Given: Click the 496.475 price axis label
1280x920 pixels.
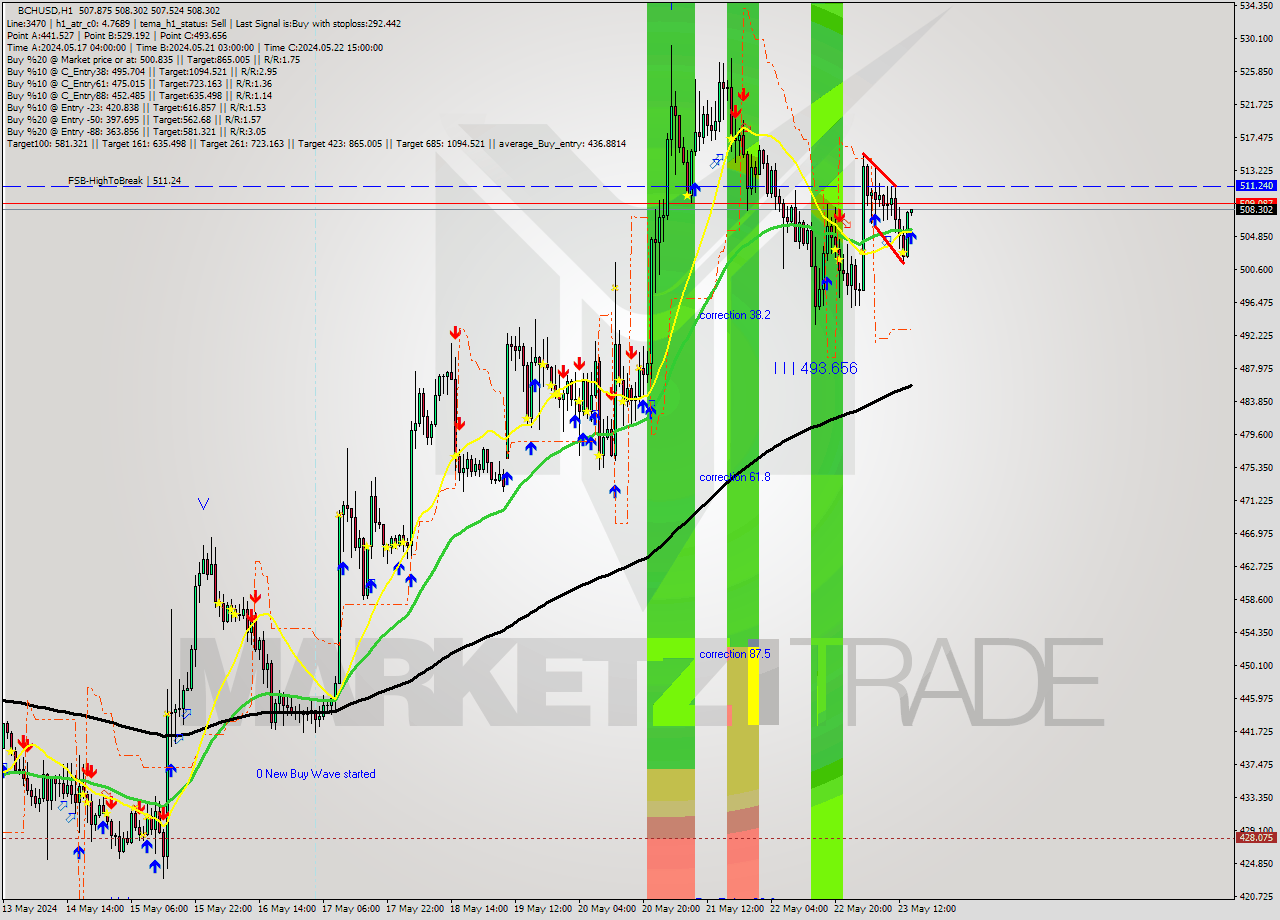Looking at the screenshot, I should (1255, 302).
